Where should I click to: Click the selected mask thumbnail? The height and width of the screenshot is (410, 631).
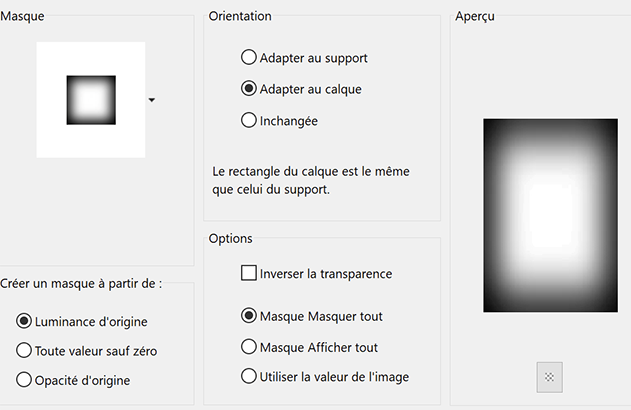click(x=91, y=100)
